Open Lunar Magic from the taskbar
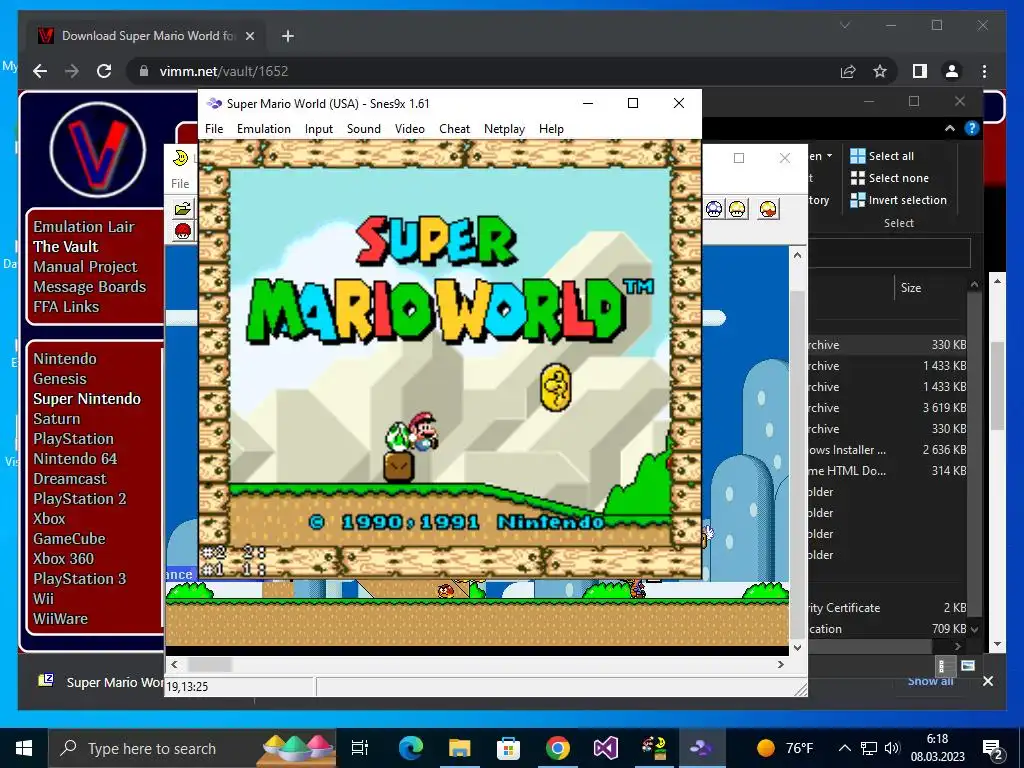Screen dimensions: 1024x768 654,748
